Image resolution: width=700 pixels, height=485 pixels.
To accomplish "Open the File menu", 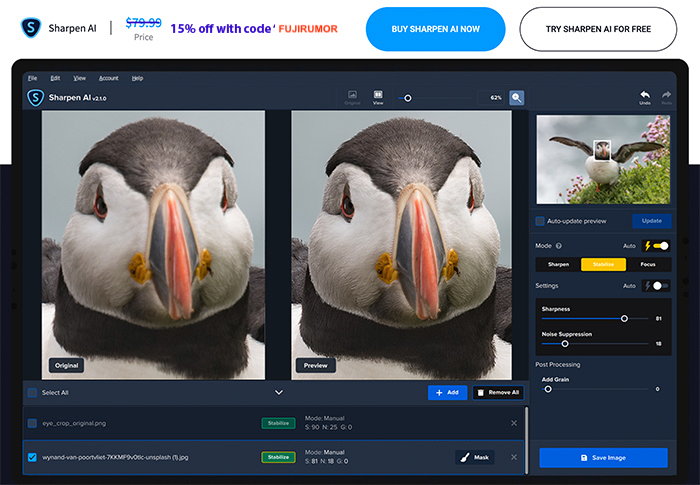I will click(x=33, y=78).
